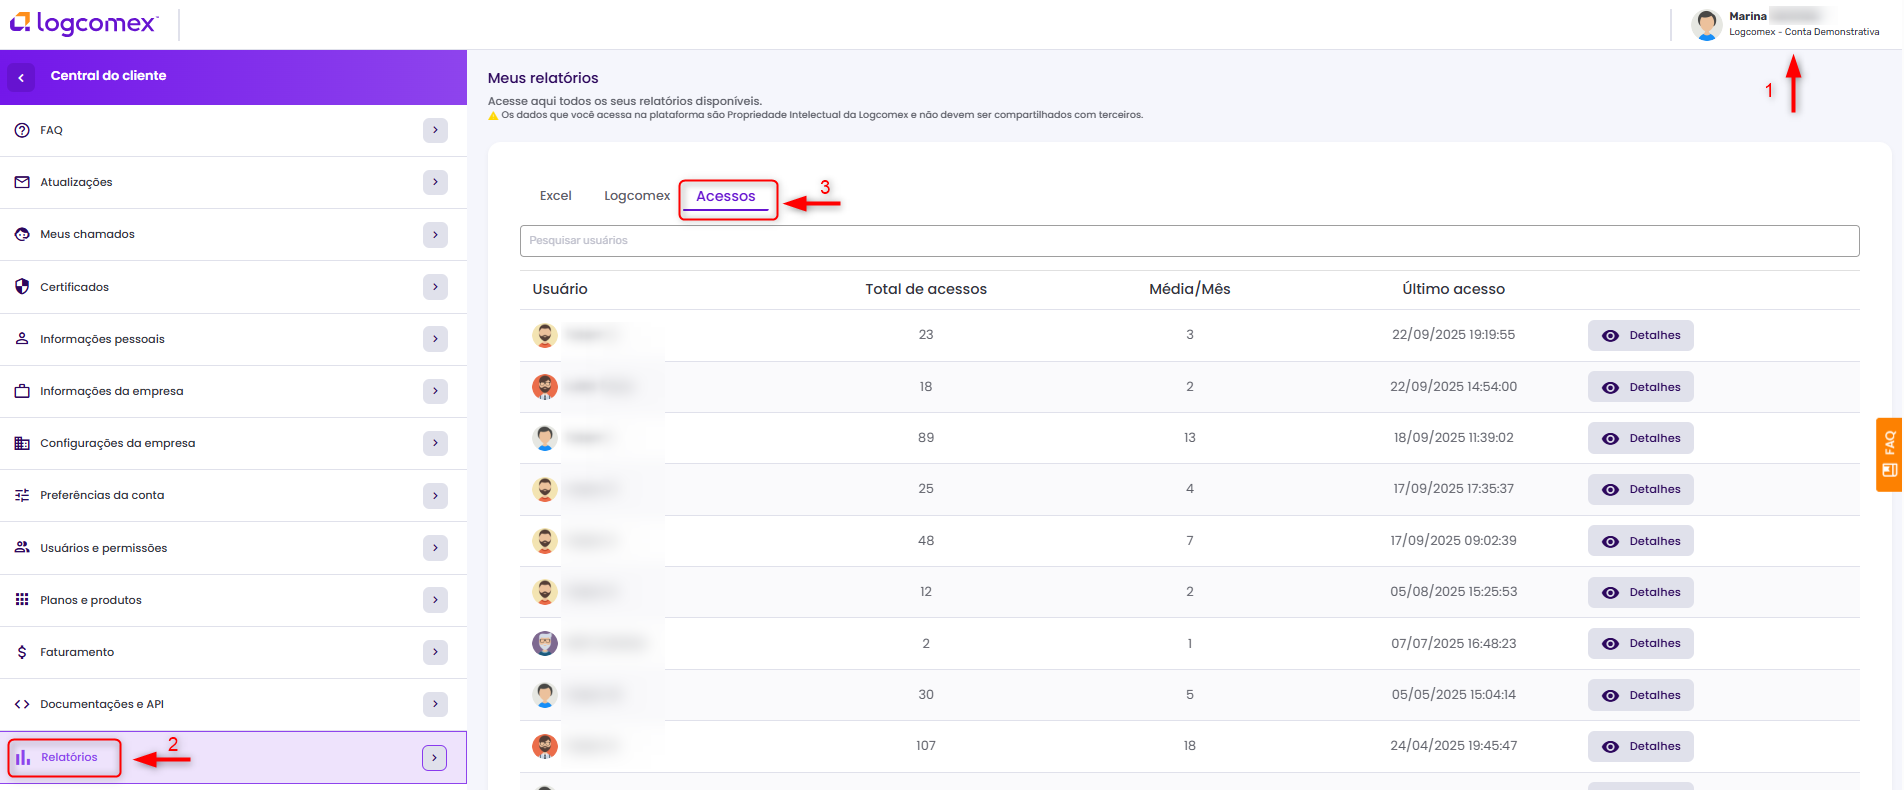Open Informações da empresa menu item
Viewport: 1904px width, 790px height.
(112, 391)
